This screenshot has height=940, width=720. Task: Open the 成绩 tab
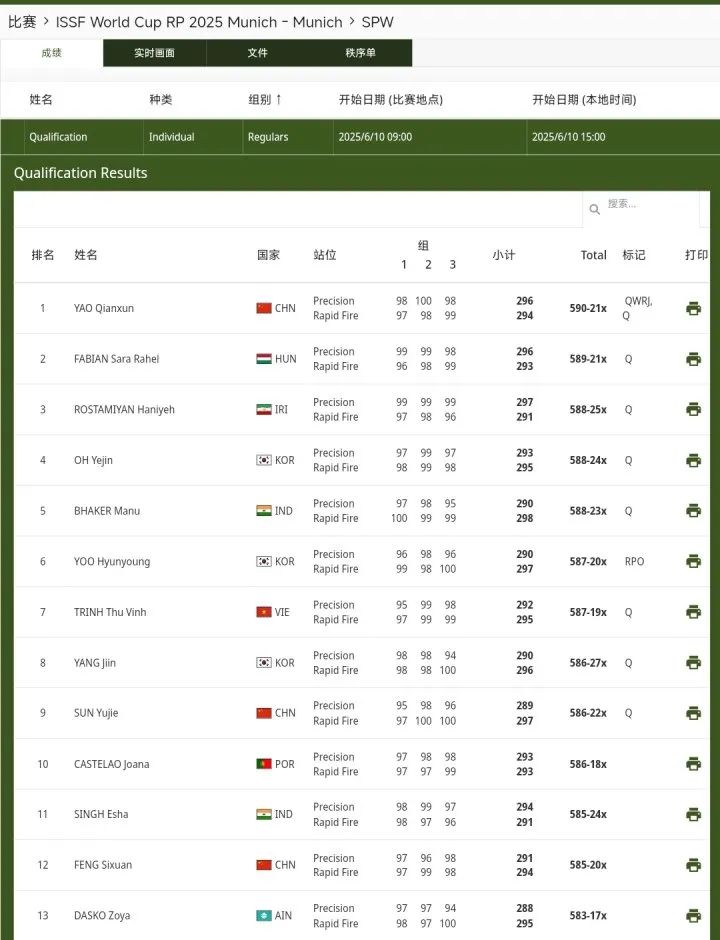[51, 53]
